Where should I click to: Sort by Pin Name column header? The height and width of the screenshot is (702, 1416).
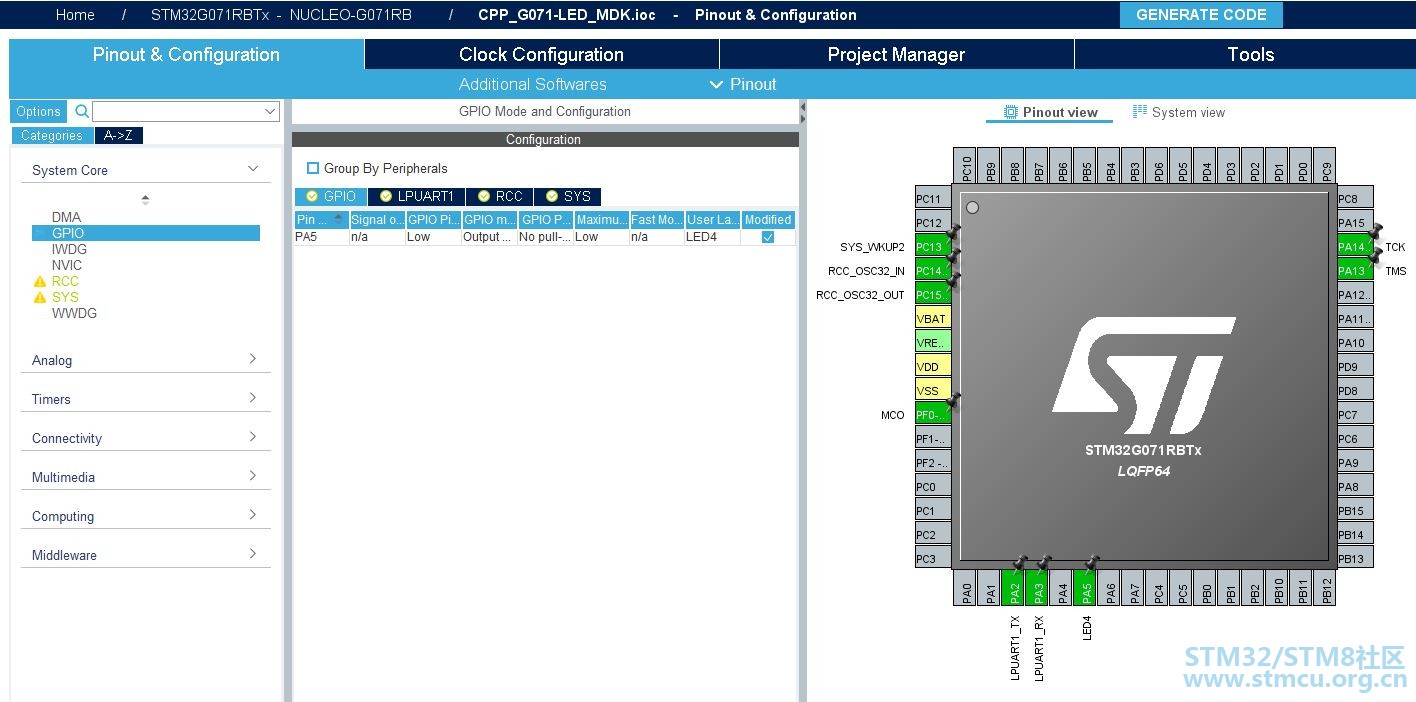point(320,219)
